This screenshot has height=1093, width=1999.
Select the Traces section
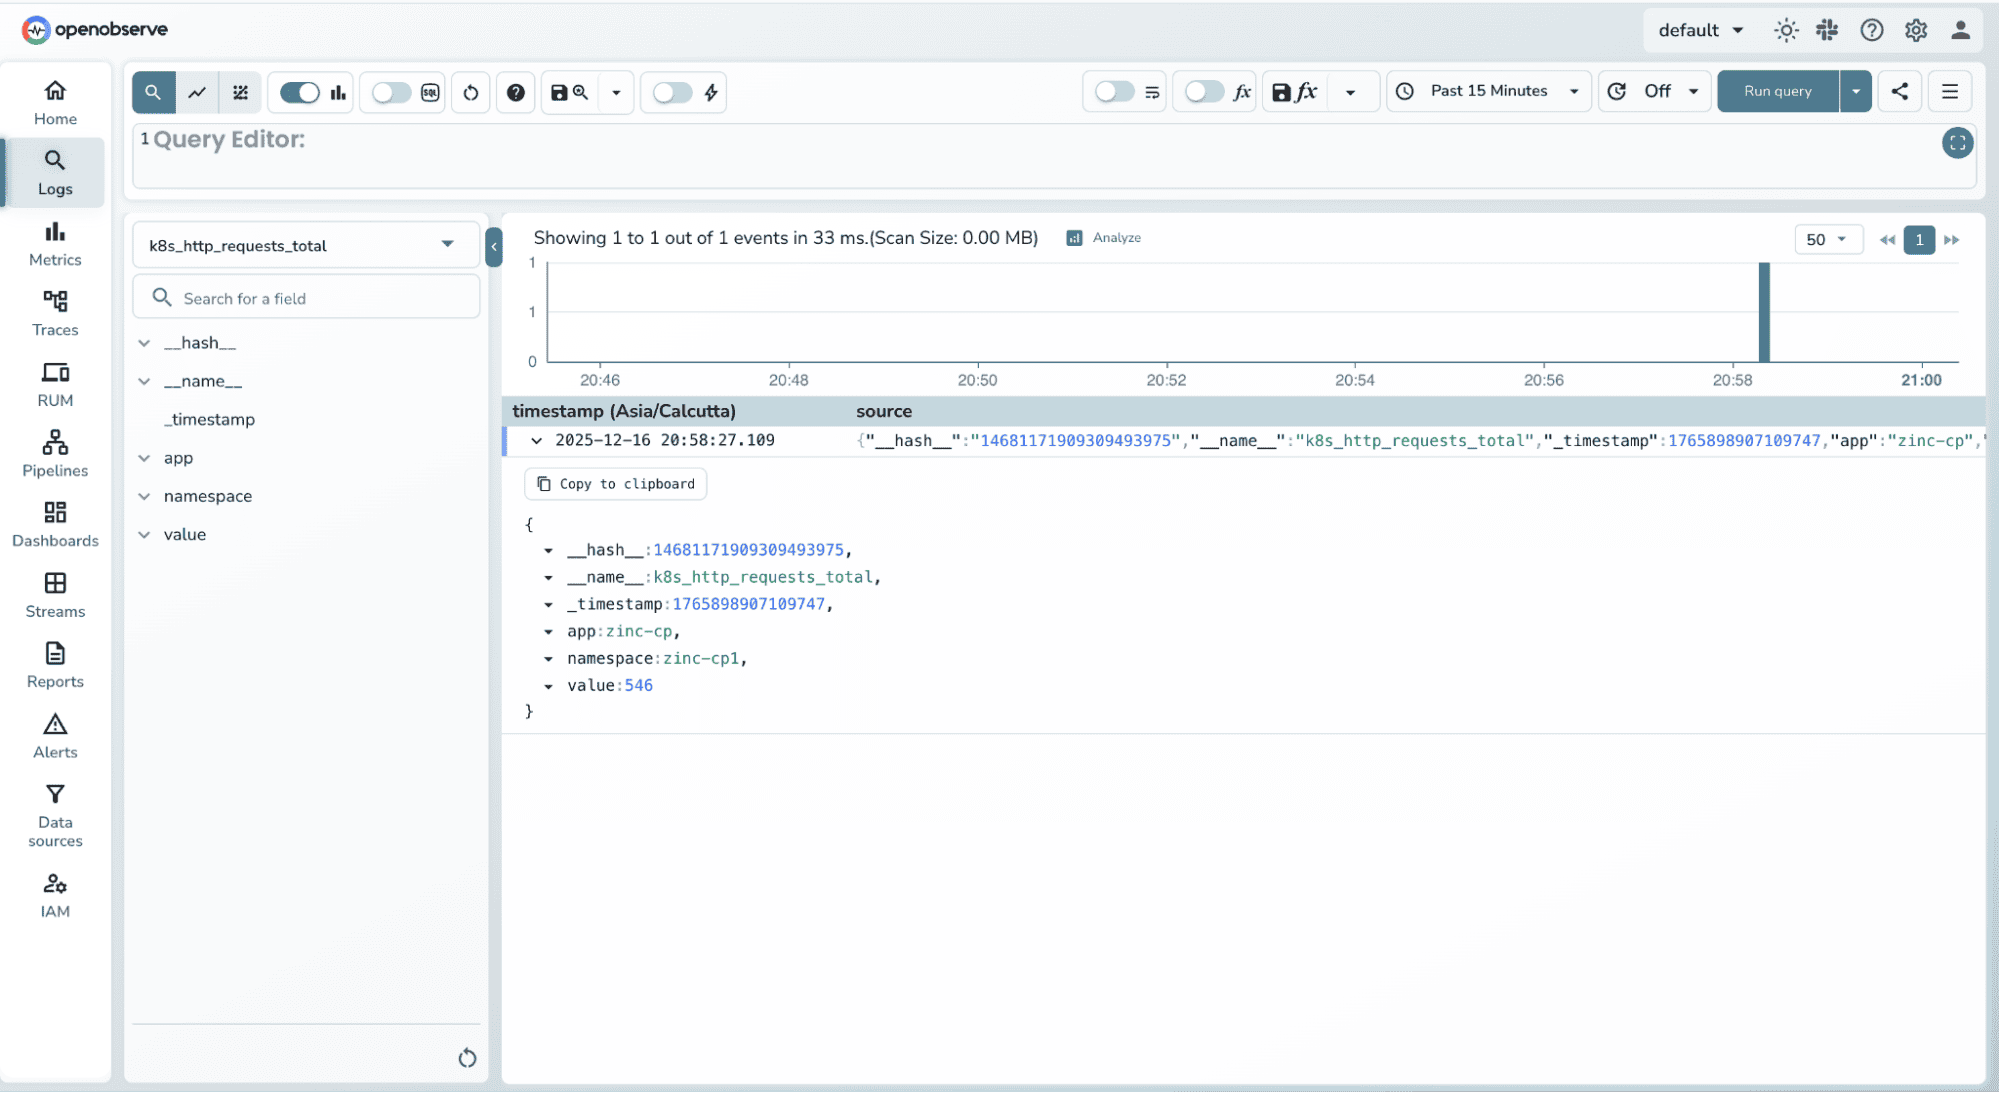(55, 313)
